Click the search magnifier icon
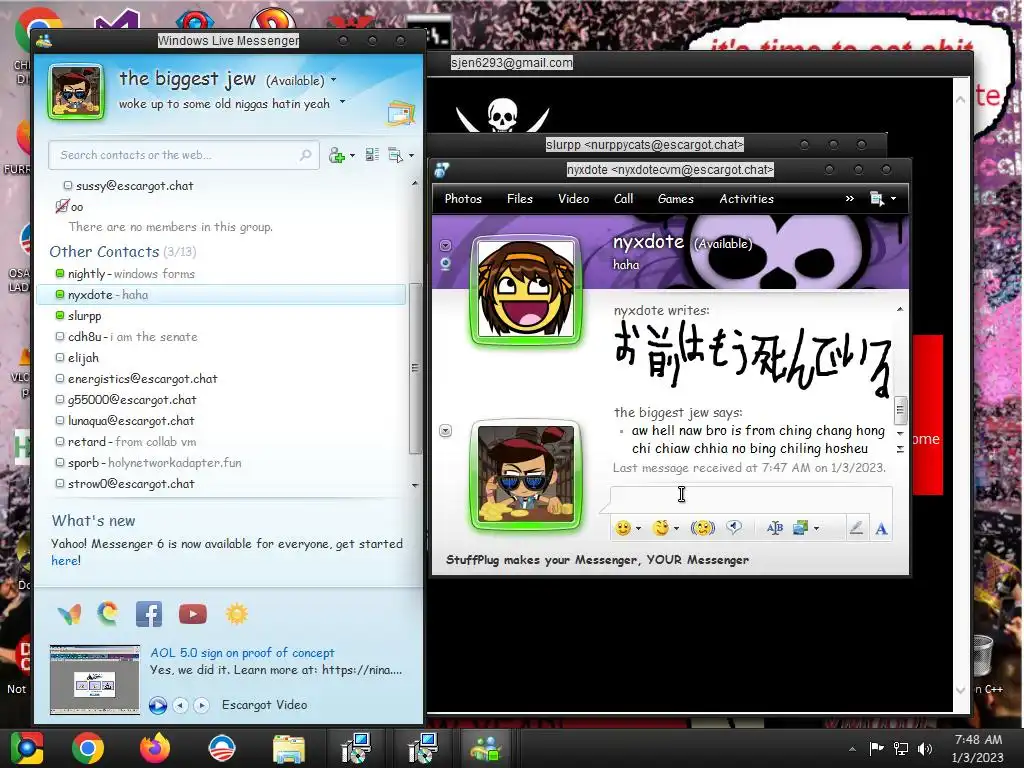Image resolution: width=1024 pixels, height=768 pixels. 306,155
